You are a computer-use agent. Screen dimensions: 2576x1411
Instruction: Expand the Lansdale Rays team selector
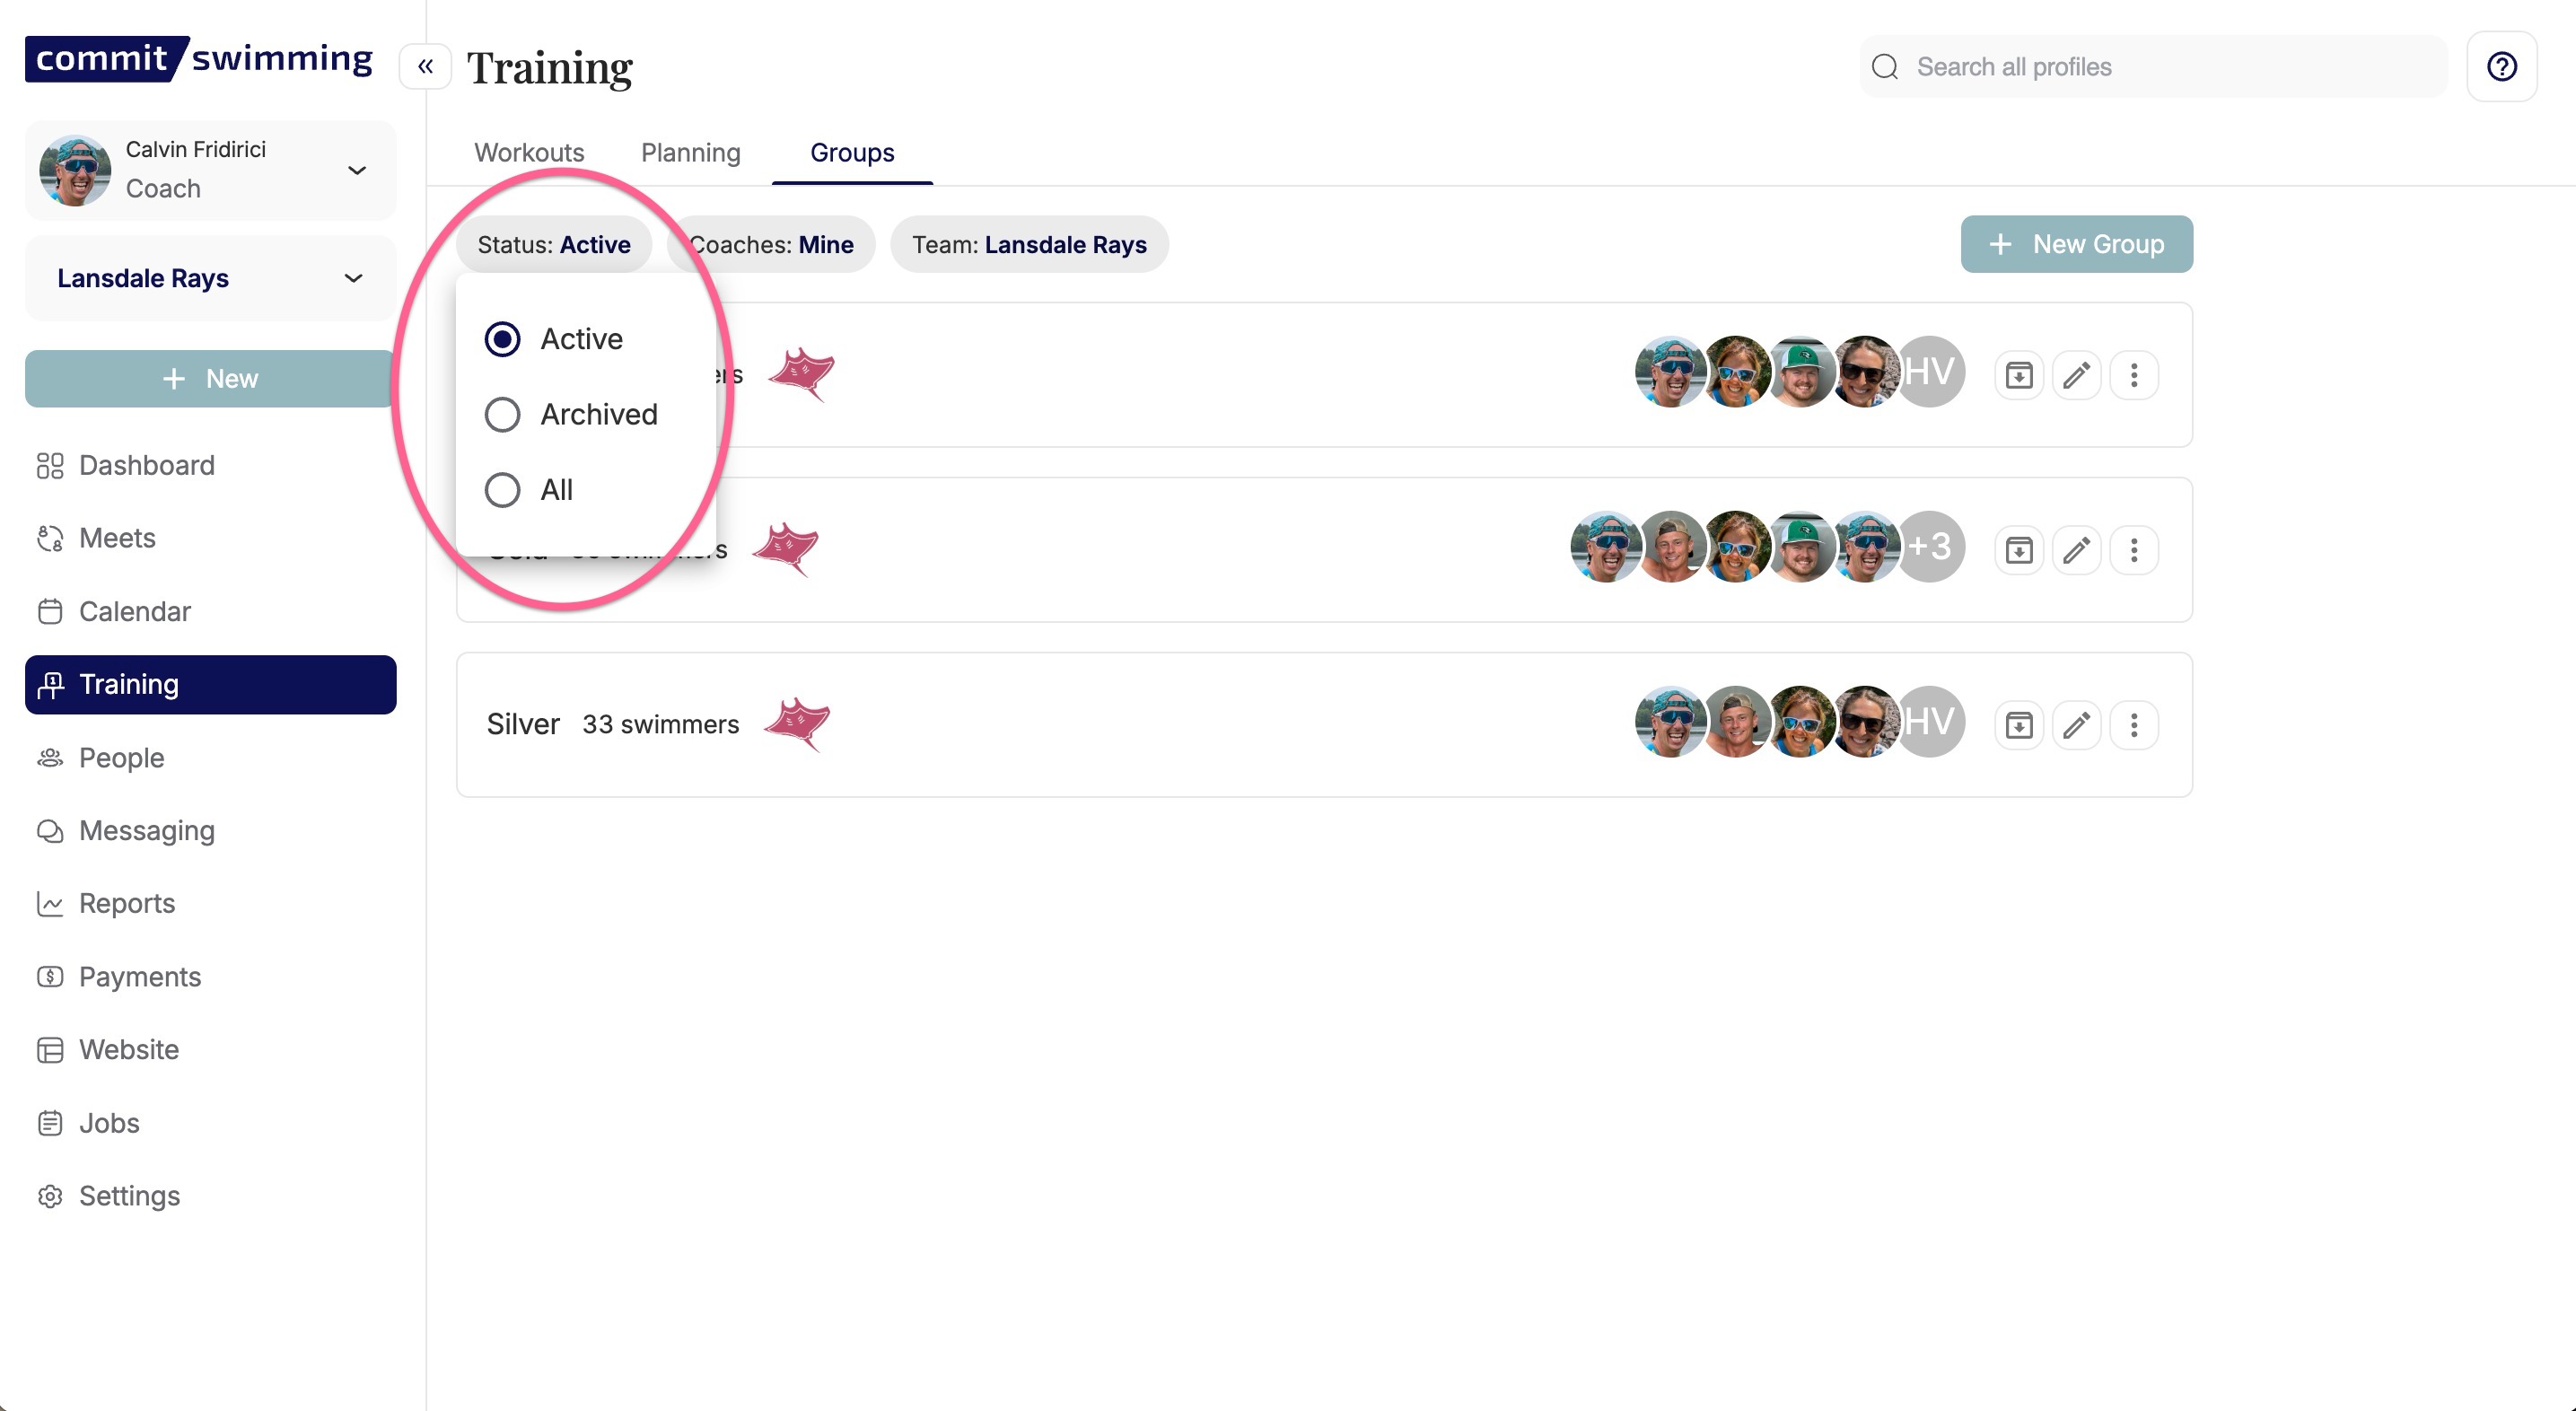[211, 278]
